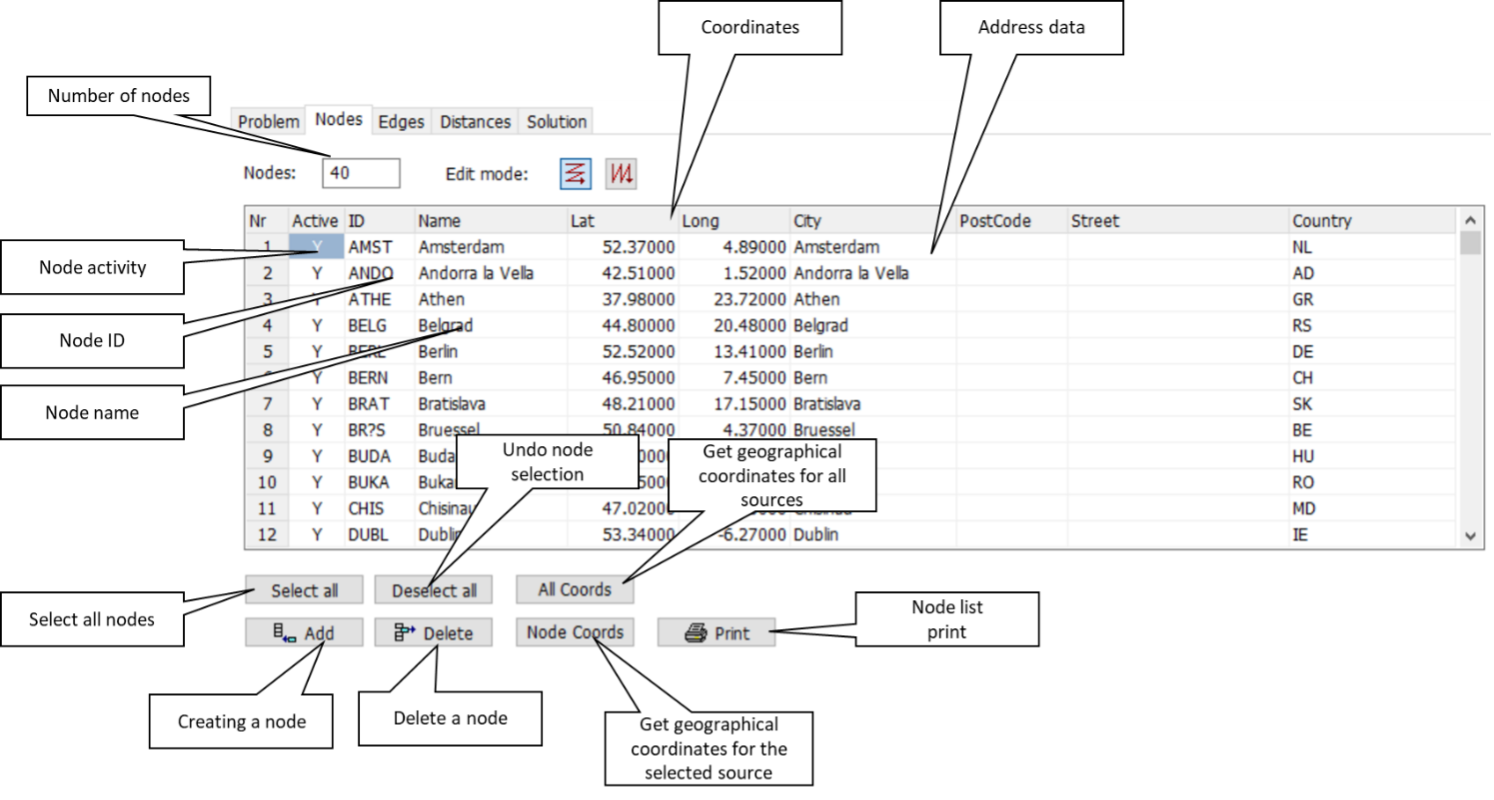Image resolution: width=1494 pixels, height=800 pixels.
Task: Open the Edges tab
Action: coord(401,121)
